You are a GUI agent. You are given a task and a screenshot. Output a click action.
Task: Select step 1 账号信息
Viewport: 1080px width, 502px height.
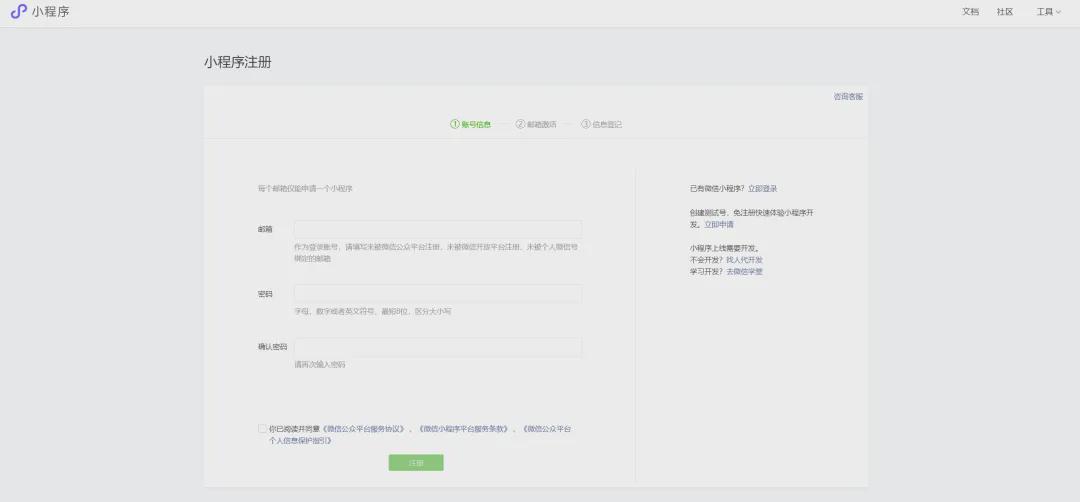(x=470, y=125)
